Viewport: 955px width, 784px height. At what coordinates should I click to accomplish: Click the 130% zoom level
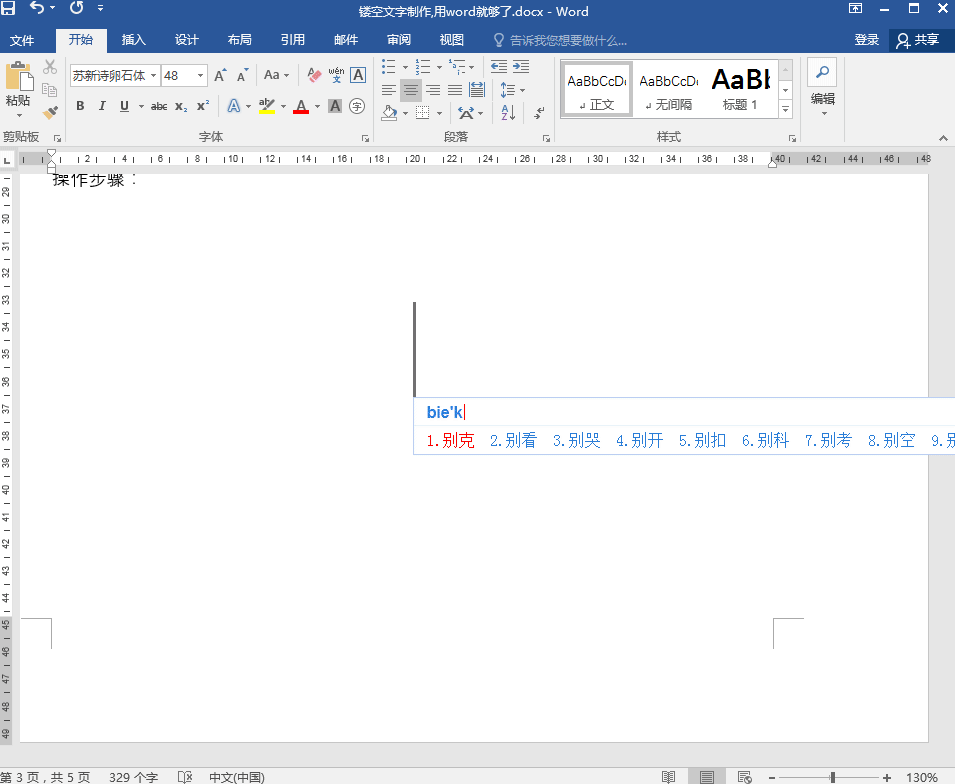(922, 777)
